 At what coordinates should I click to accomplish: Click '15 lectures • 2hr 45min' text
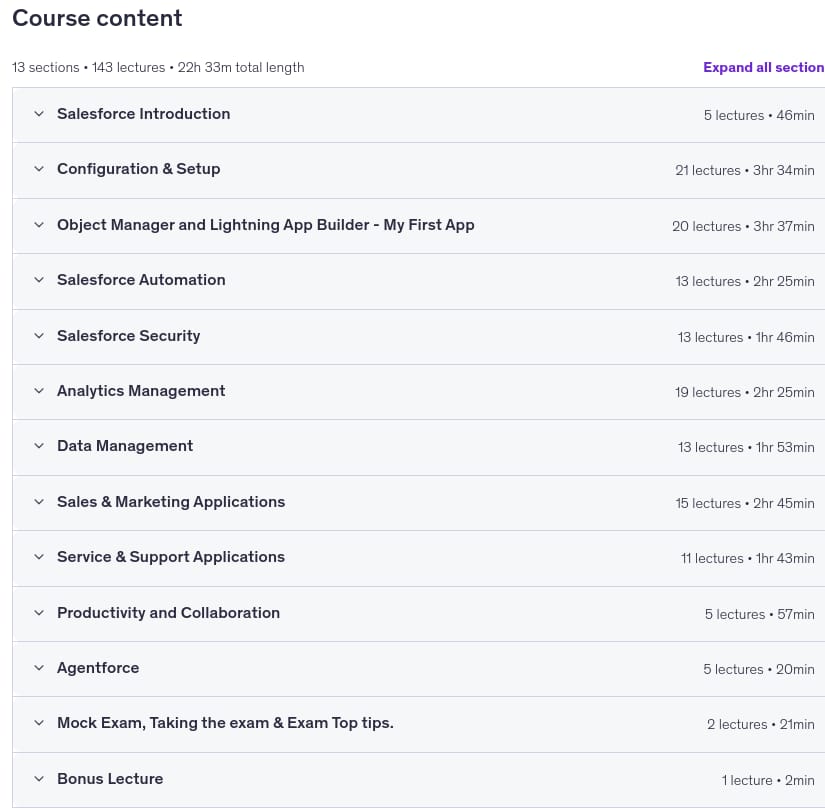click(x=745, y=503)
